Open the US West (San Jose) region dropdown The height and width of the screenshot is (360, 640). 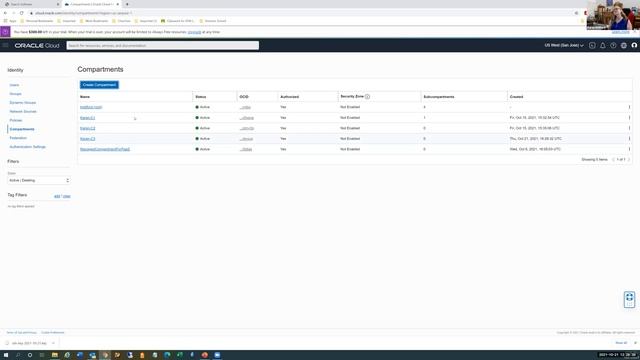click(x=564, y=45)
